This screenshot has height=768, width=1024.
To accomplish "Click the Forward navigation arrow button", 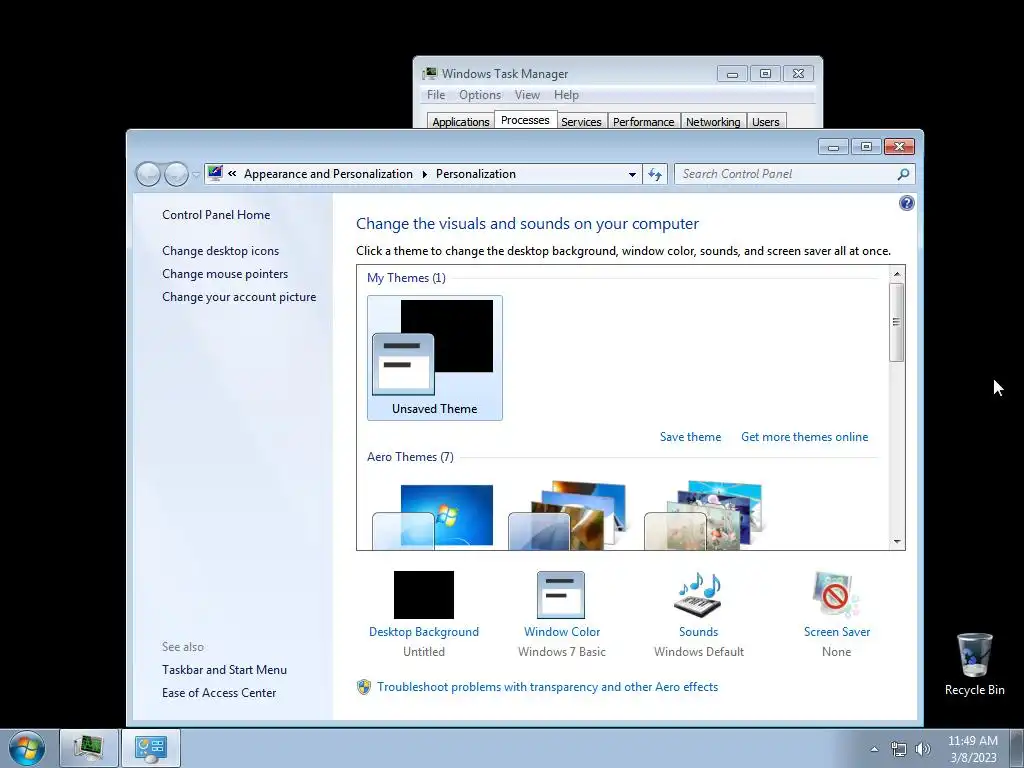I will click(x=176, y=174).
